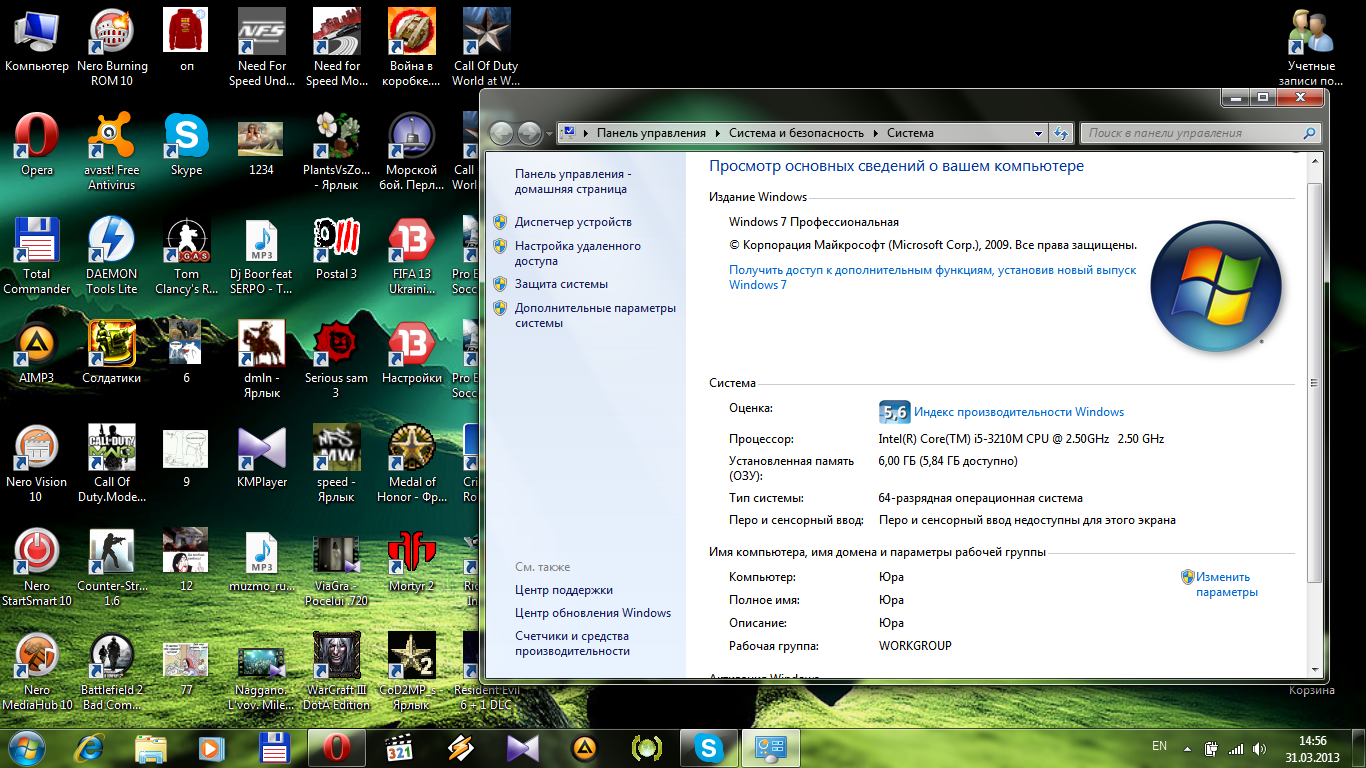Select the Компьютер desktop icon

pyautogui.click(x=37, y=40)
